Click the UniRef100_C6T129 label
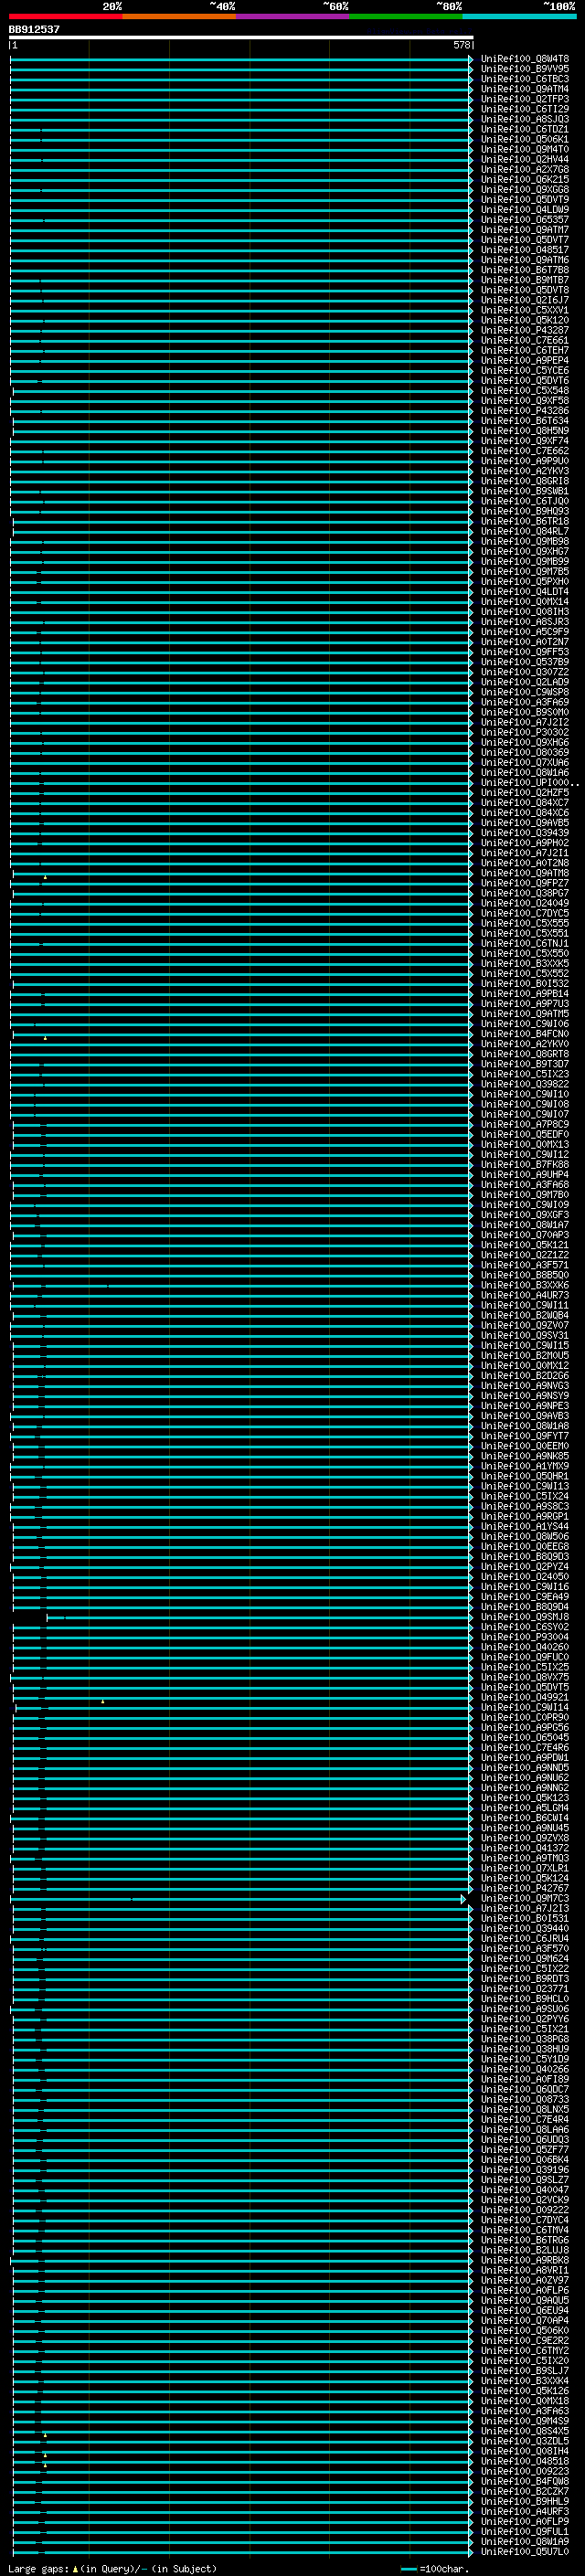 click(x=524, y=109)
